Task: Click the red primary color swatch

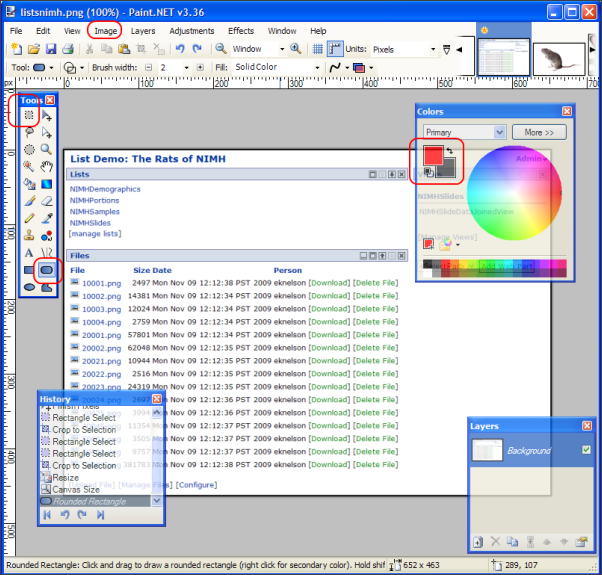Action: click(x=433, y=155)
